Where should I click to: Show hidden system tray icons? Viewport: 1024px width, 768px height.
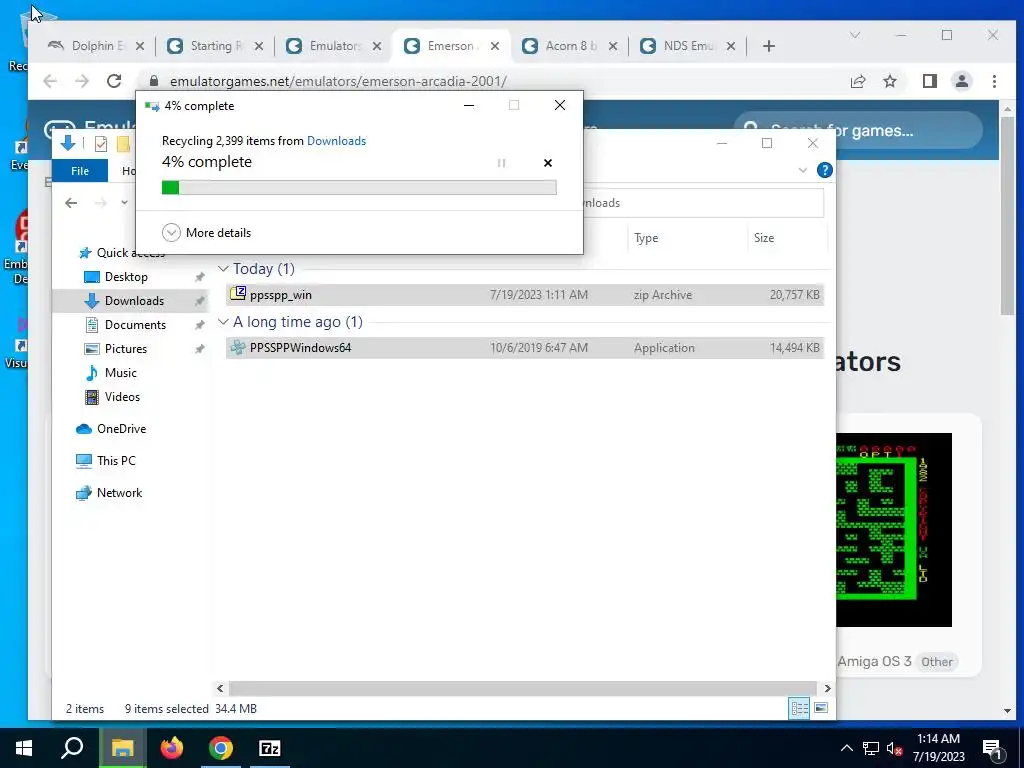(x=846, y=748)
